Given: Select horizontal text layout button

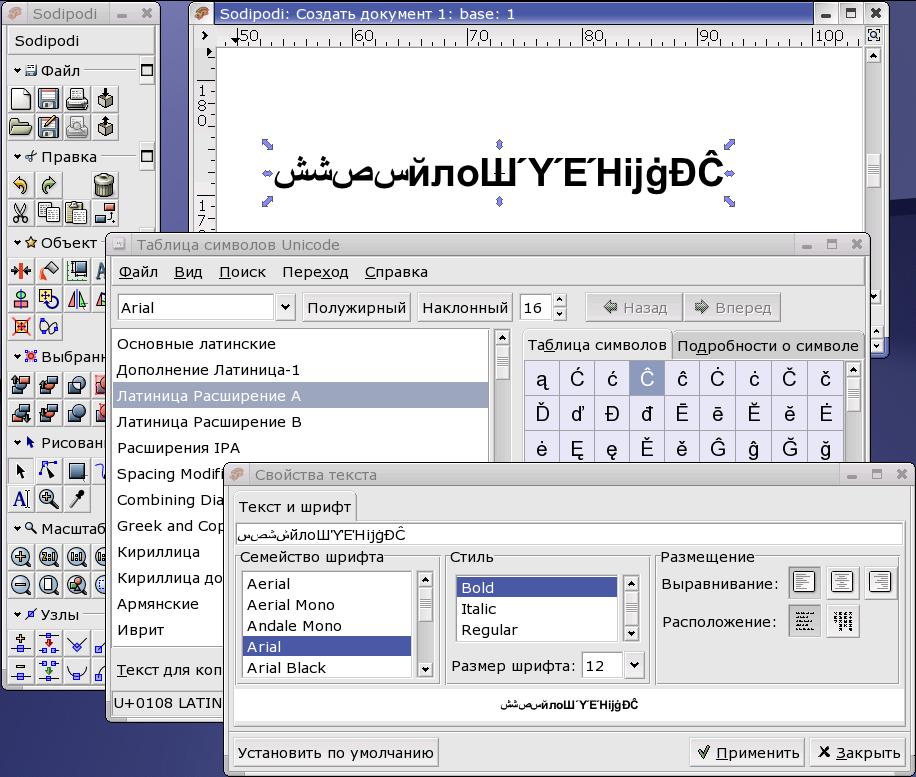Looking at the screenshot, I should click(x=804, y=621).
